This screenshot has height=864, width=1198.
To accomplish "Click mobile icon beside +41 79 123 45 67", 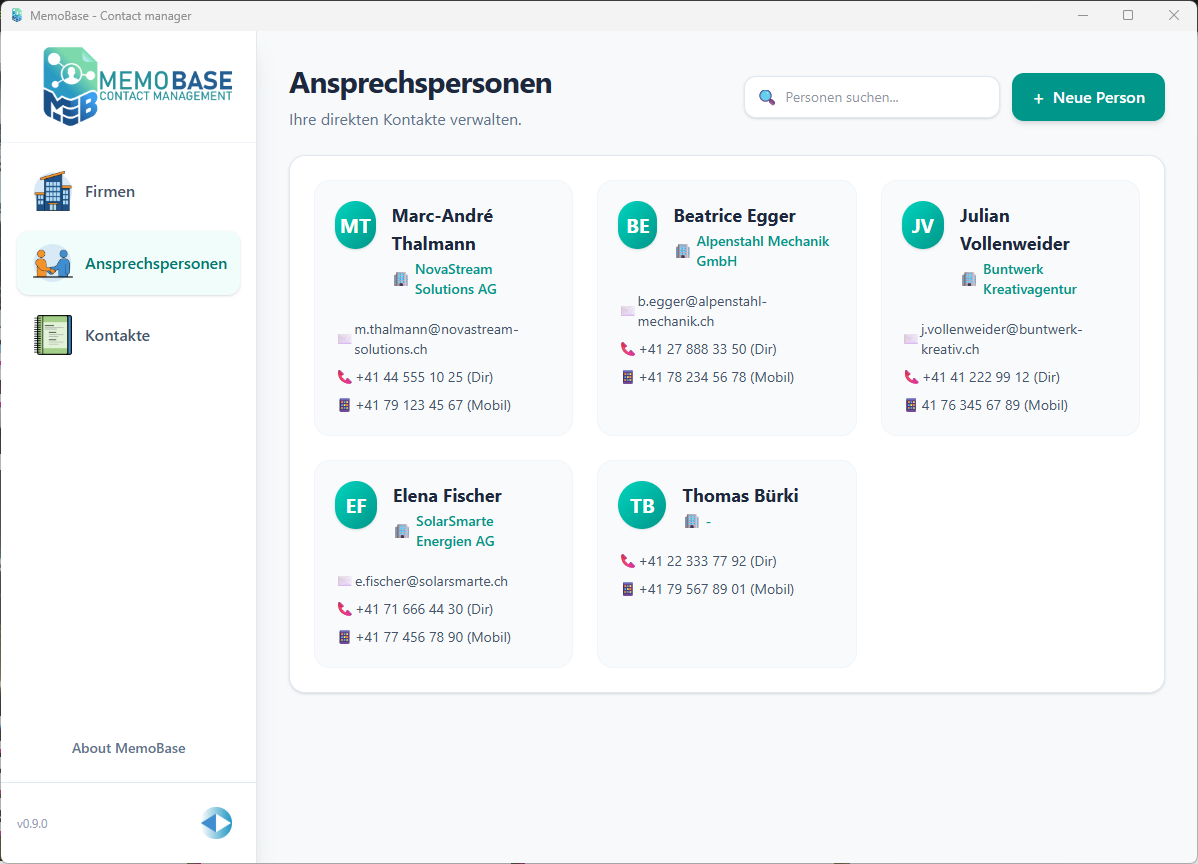I will [x=345, y=405].
